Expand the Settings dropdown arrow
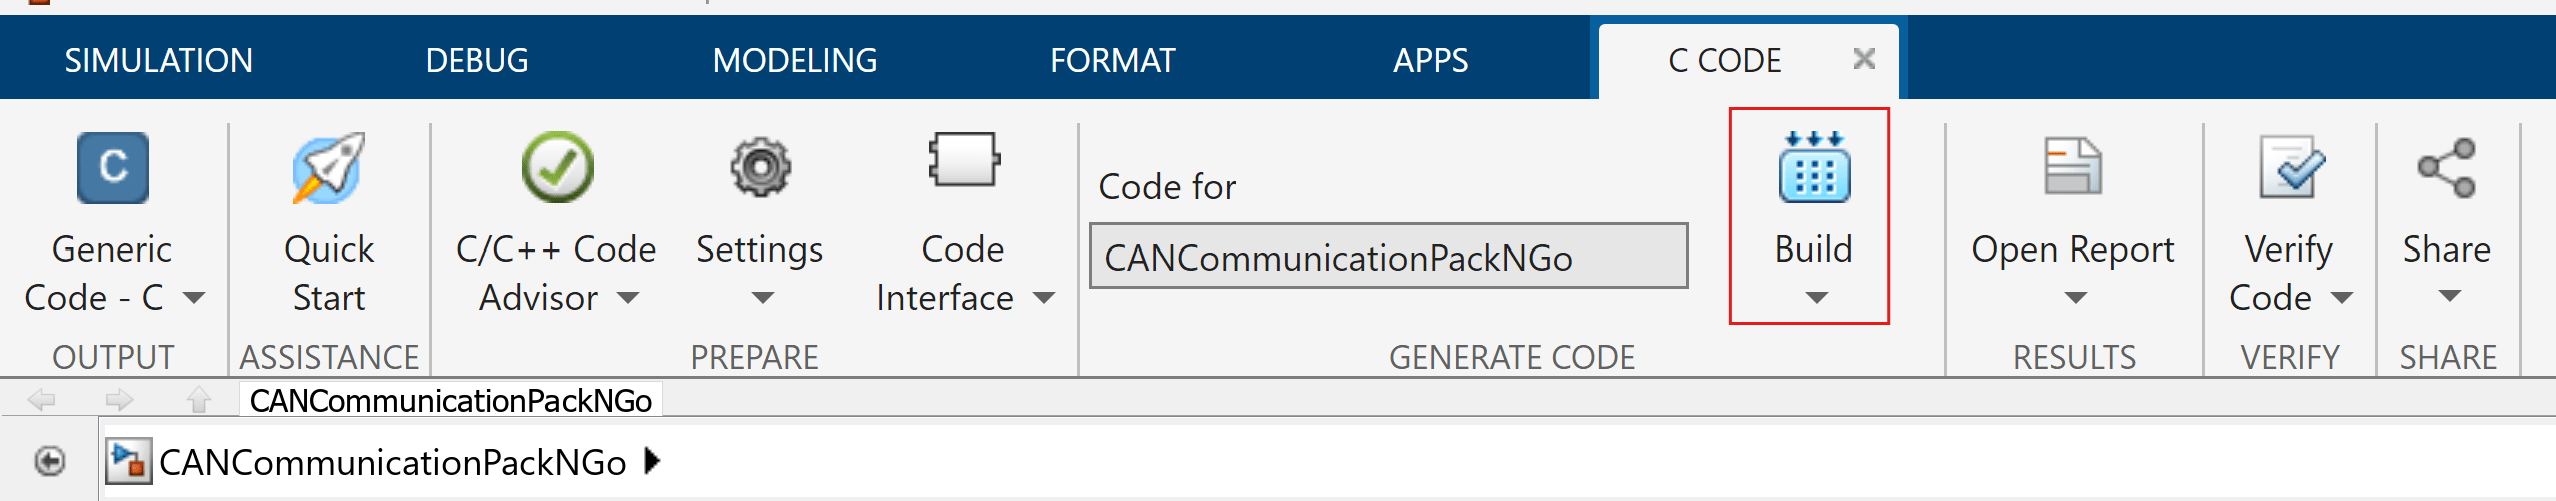Viewport: 2556px width, 501px height. click(762, 298)
